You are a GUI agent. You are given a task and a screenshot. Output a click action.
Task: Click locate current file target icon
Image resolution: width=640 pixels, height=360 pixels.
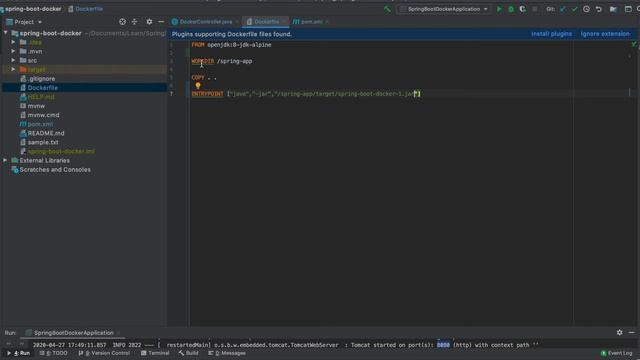click(x=122, y=22)
